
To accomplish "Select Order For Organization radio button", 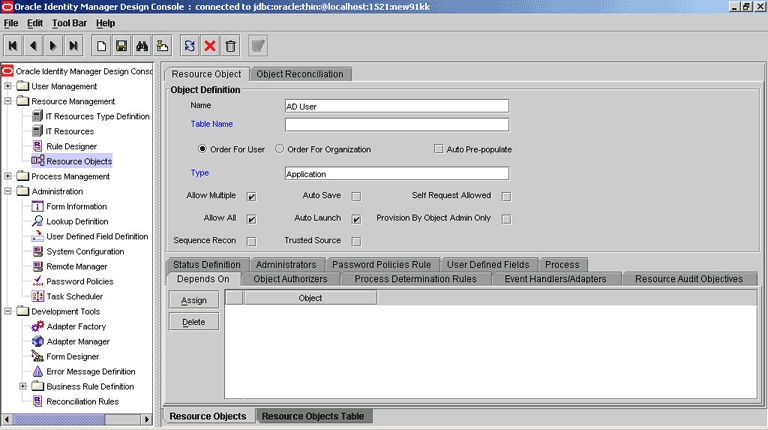I will click(280, 149).
